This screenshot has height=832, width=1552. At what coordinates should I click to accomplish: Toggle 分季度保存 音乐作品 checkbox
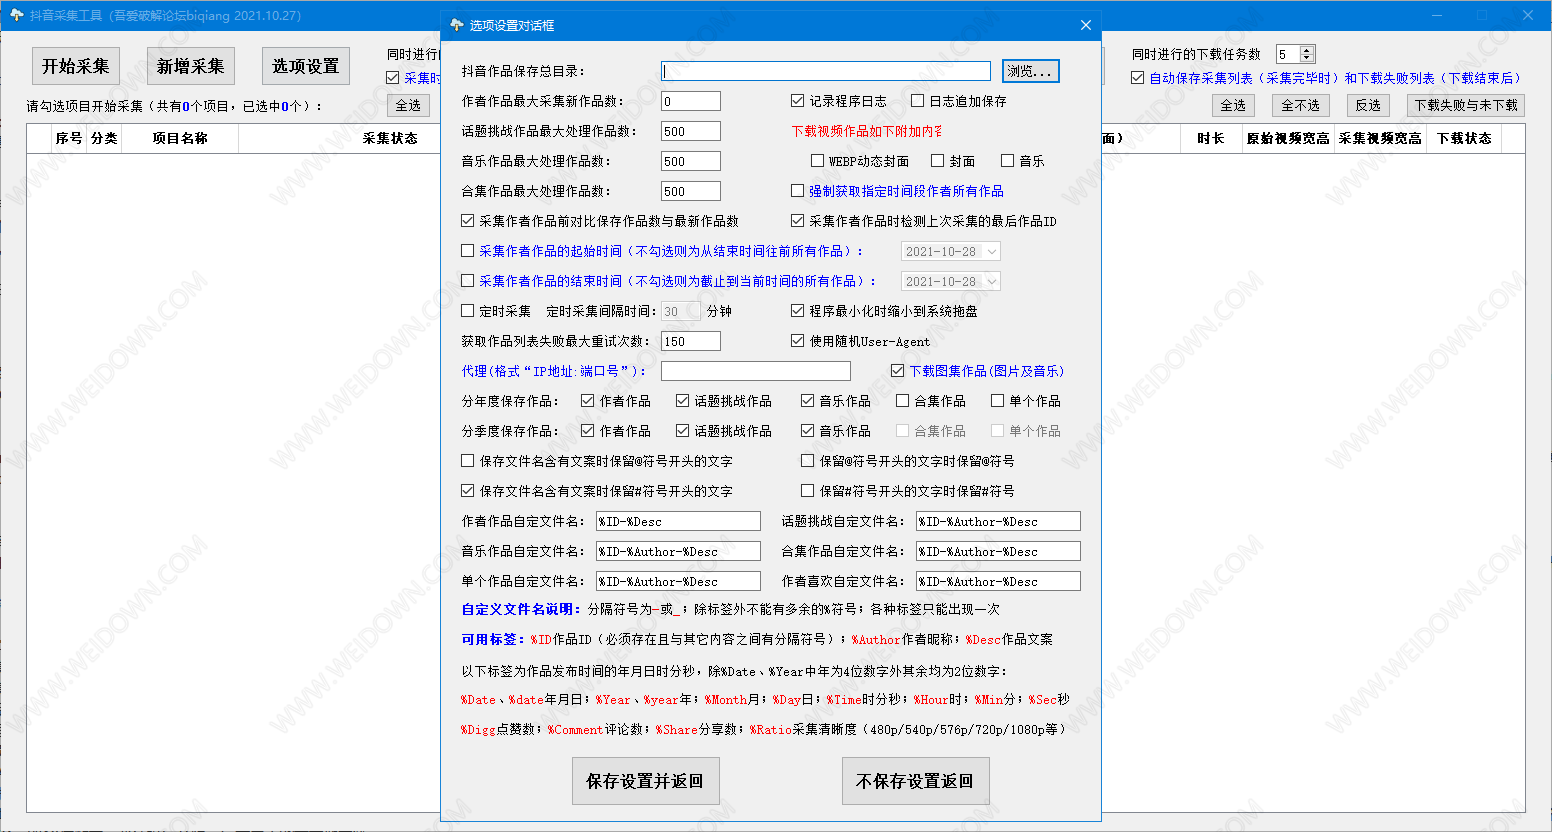tap(808, 431)
